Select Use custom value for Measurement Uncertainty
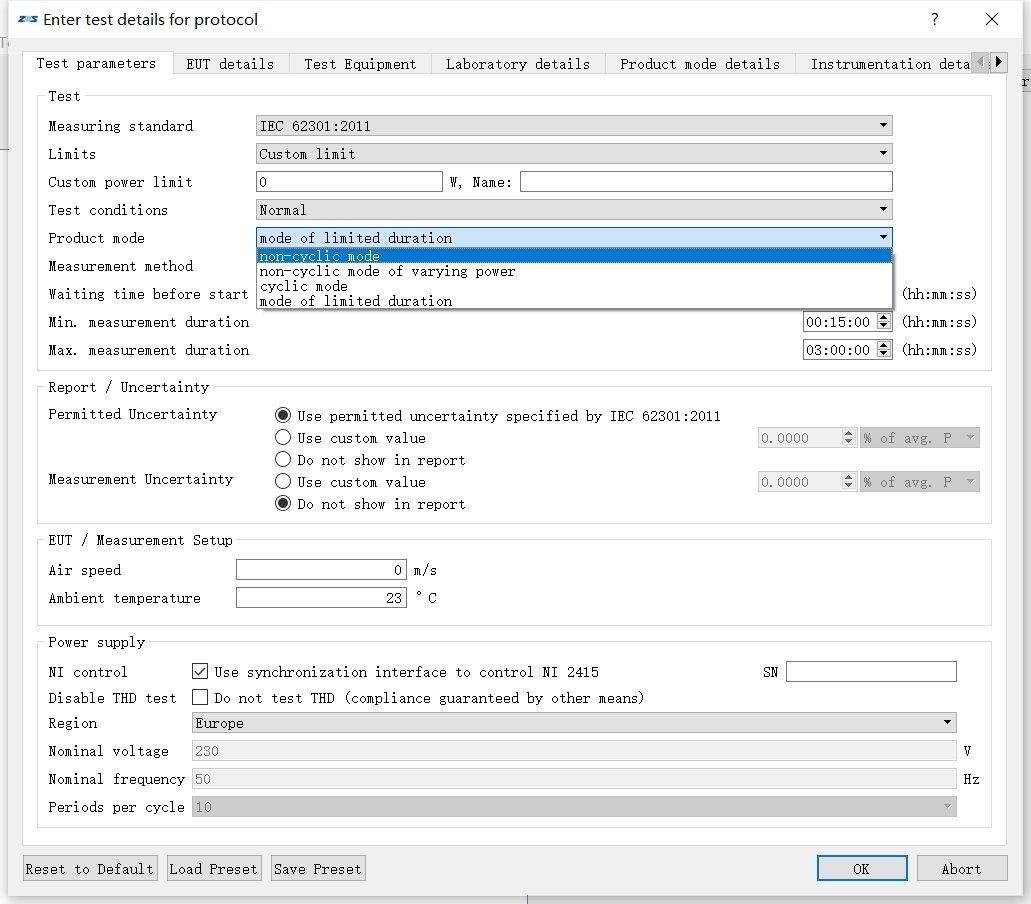The image size is (1031, 904). tap(283, 482)
